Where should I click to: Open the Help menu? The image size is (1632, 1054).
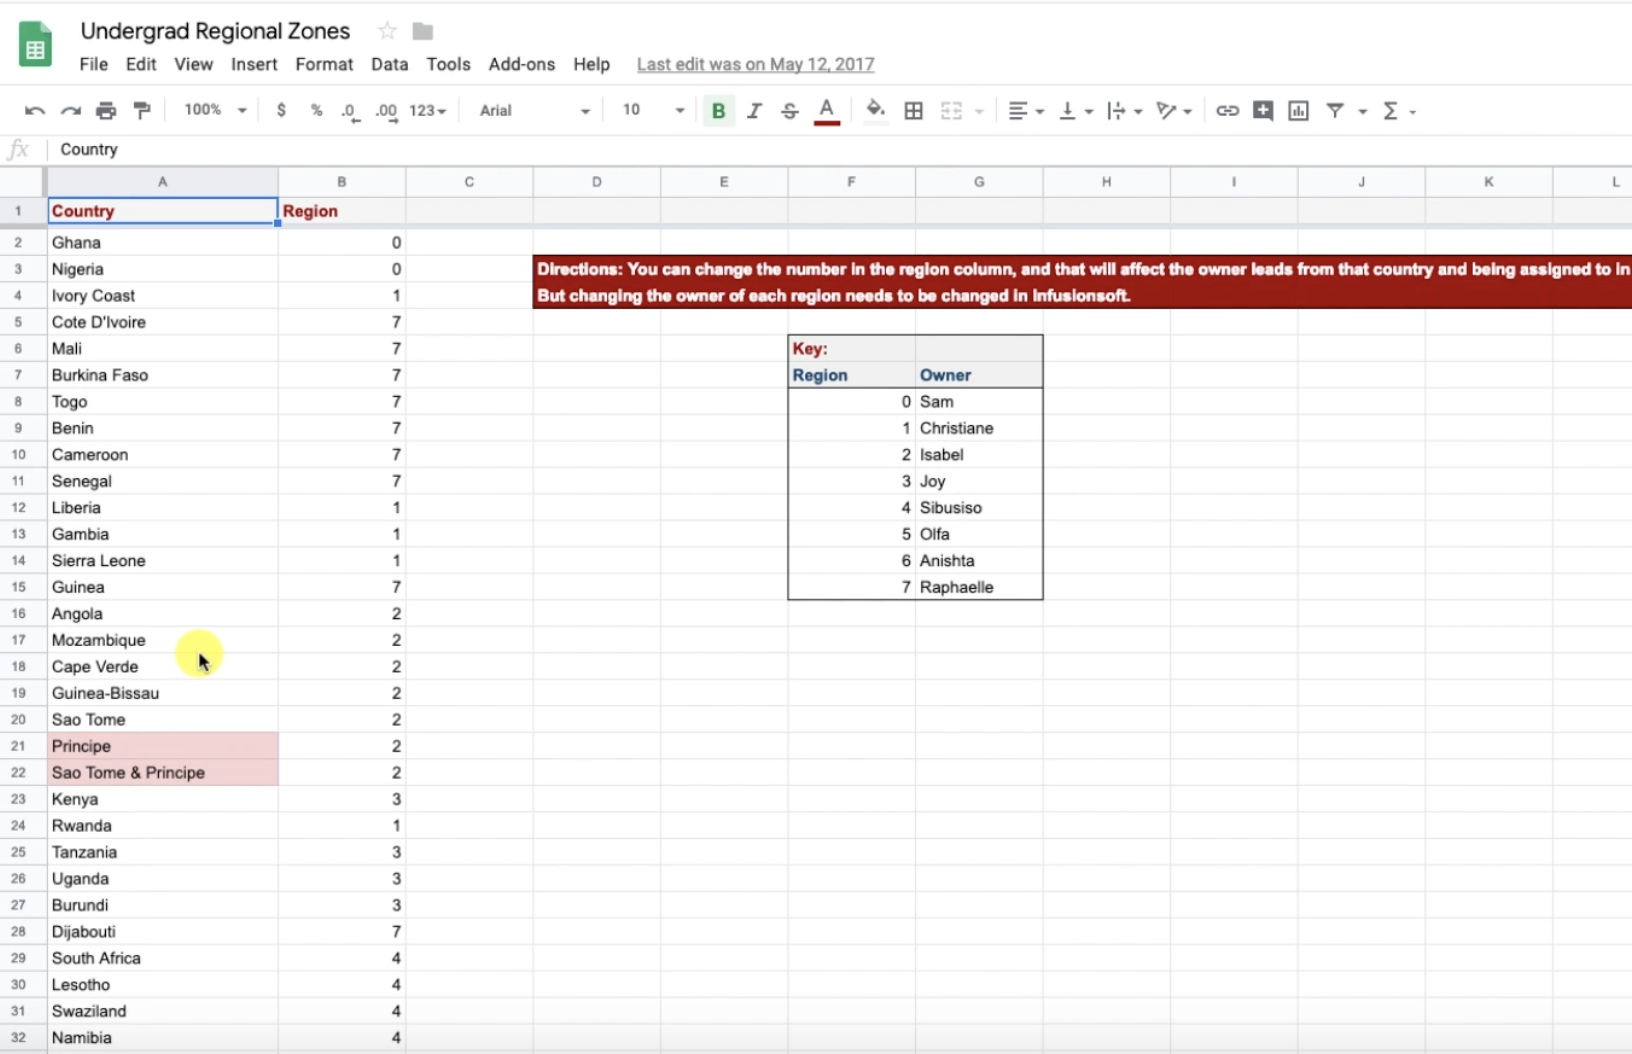(591, 64)
